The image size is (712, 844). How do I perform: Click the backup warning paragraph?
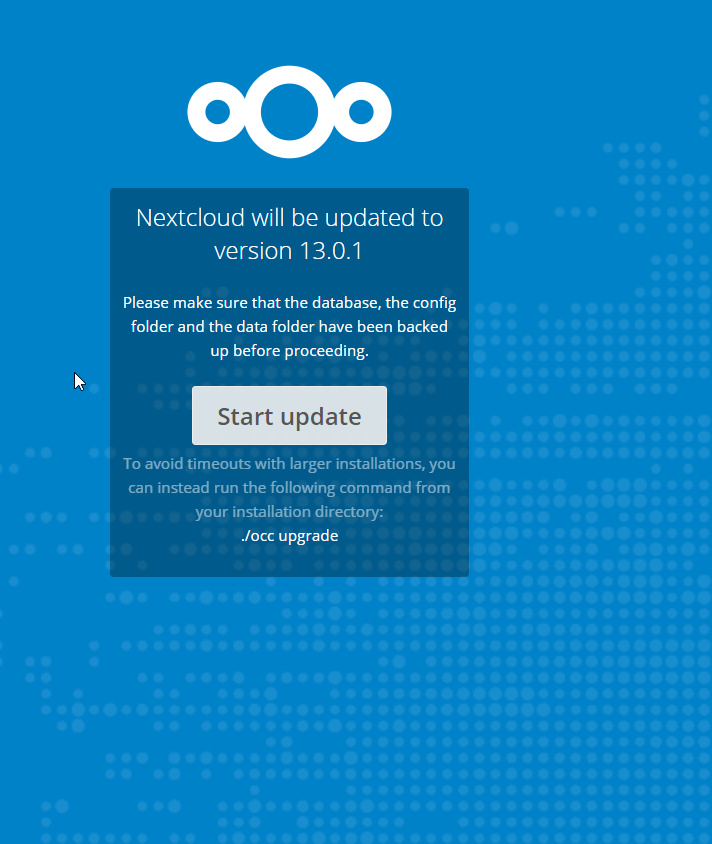point(290,327)
